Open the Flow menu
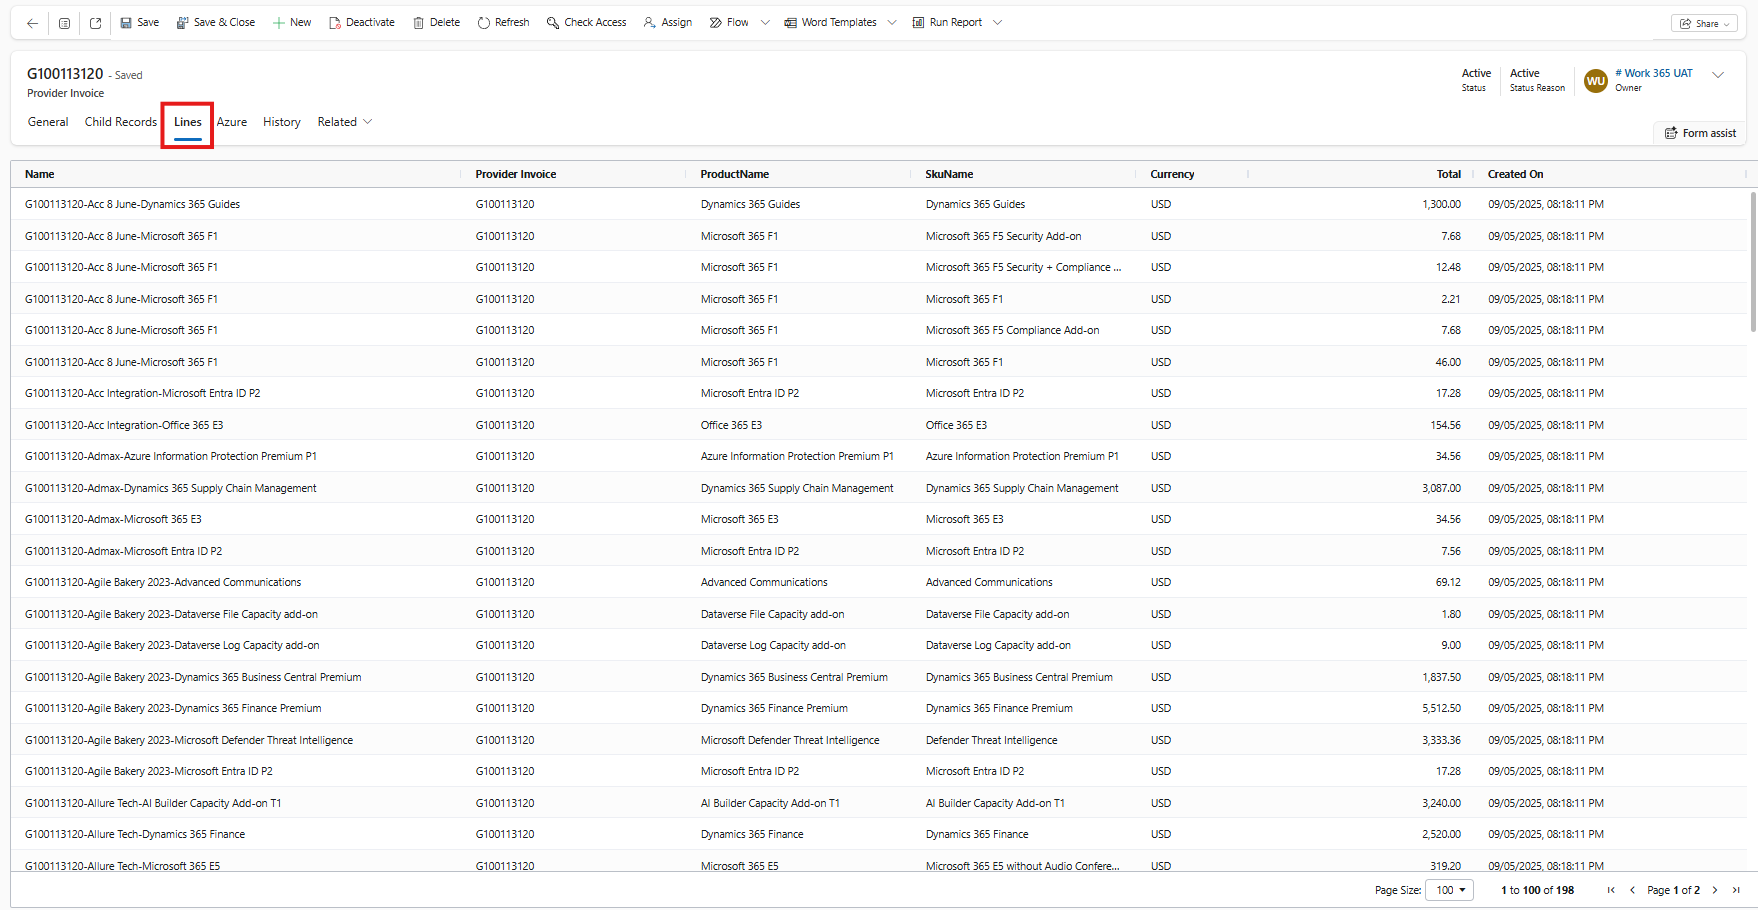This screenshot has height=910, width=1758. click(x=729, y=22)
